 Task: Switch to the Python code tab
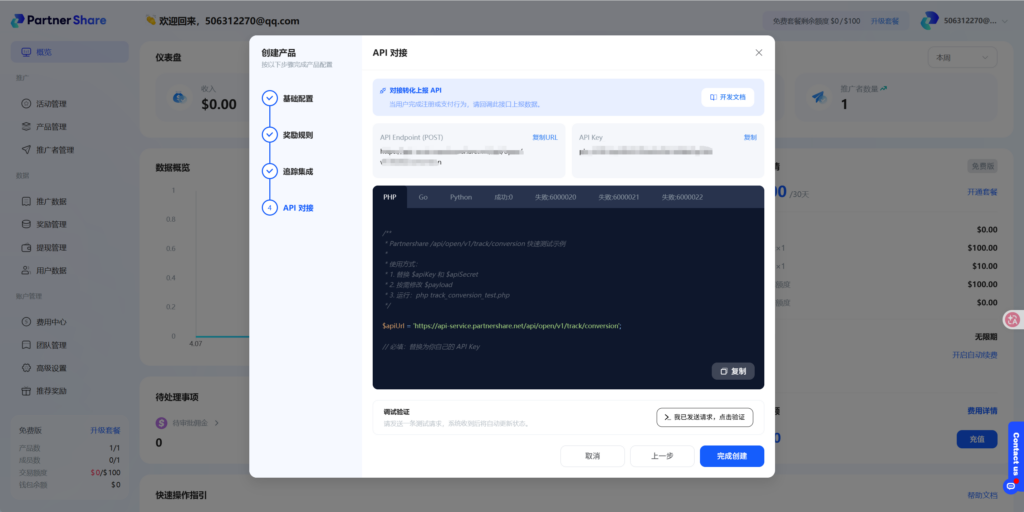(460, 197)
